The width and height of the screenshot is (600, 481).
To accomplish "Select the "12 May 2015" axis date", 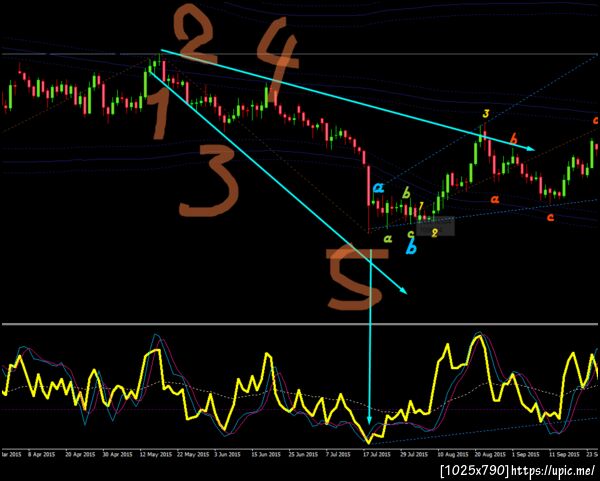I will pos(156,455).
